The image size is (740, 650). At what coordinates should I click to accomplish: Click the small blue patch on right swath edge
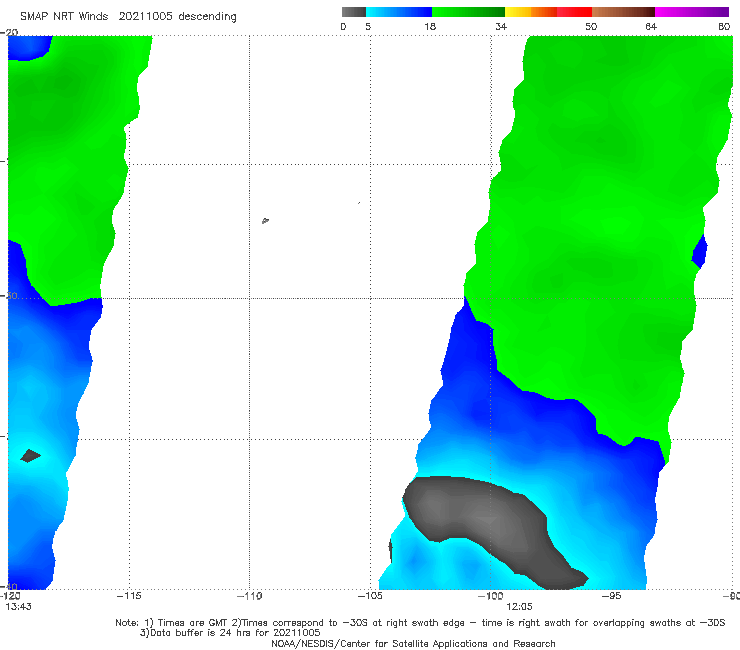tap(699, 251)
